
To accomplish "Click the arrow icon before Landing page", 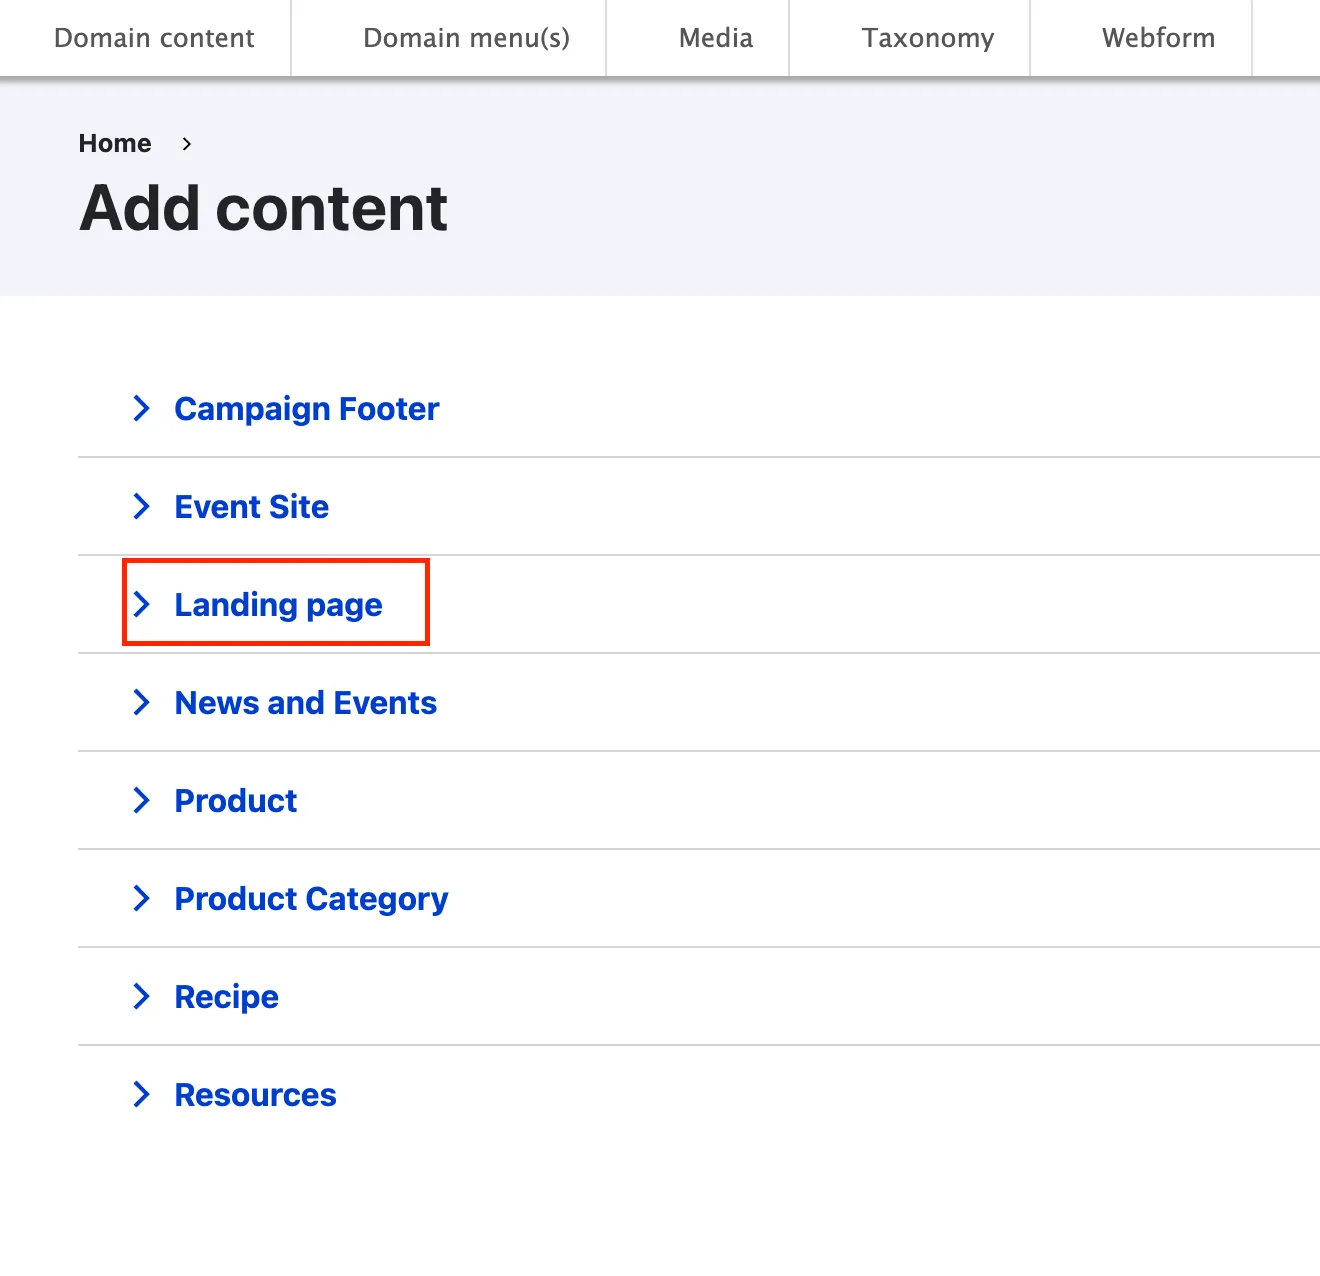I will click(x=141, y=604).
